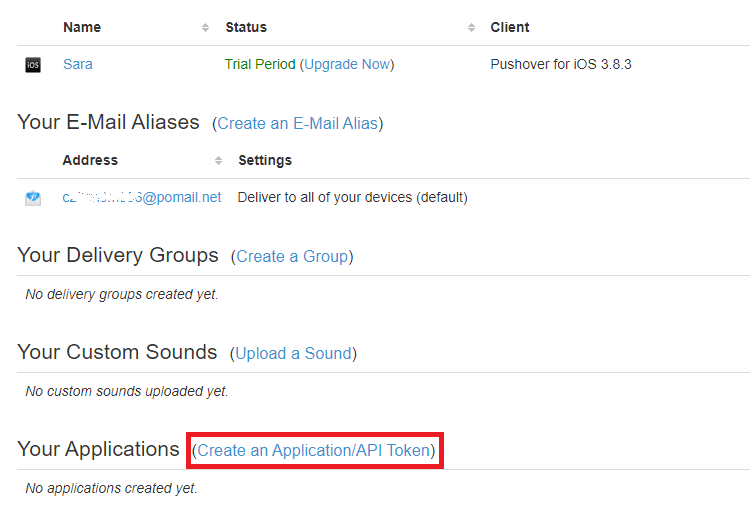Click the Deliver to all of your devices setting
Viewport: 750px width, 513px height.
[x=352, y=197]
